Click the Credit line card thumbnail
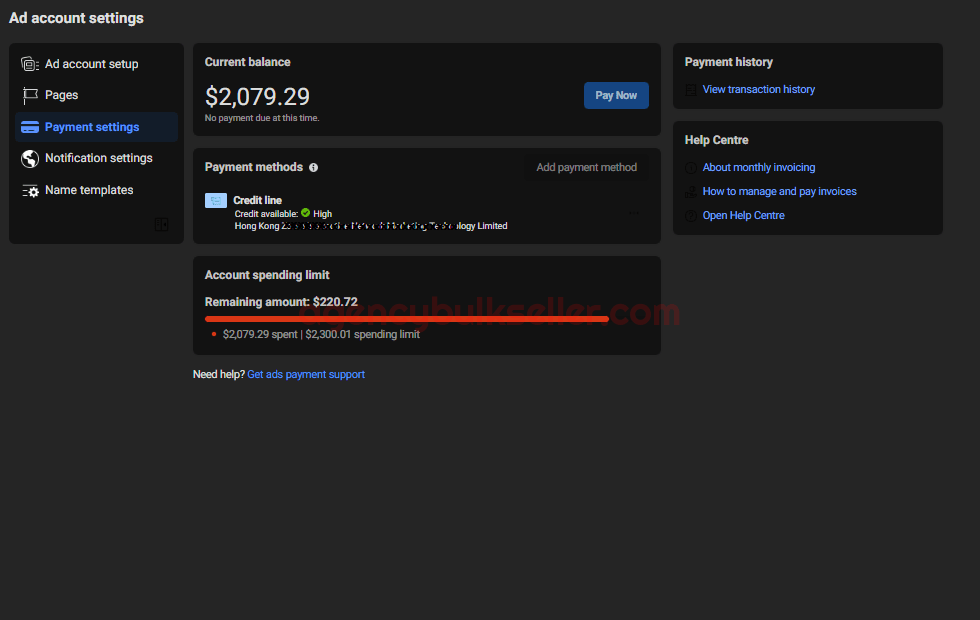 pos(216,201)
